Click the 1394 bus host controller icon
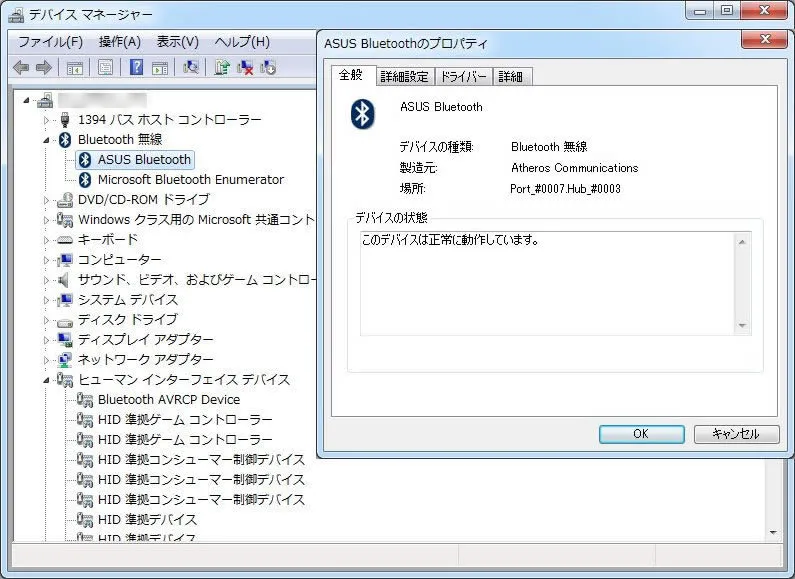Screen dimensions: 795x579 tap(65, 120)
